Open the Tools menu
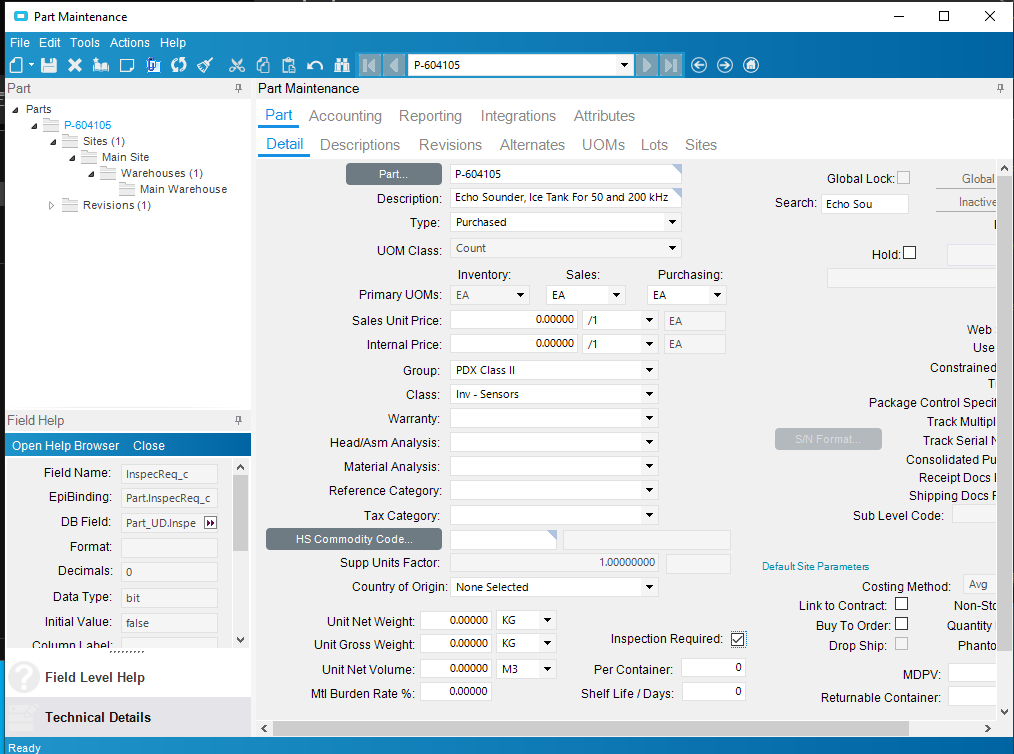 click(x=85, y=43)
